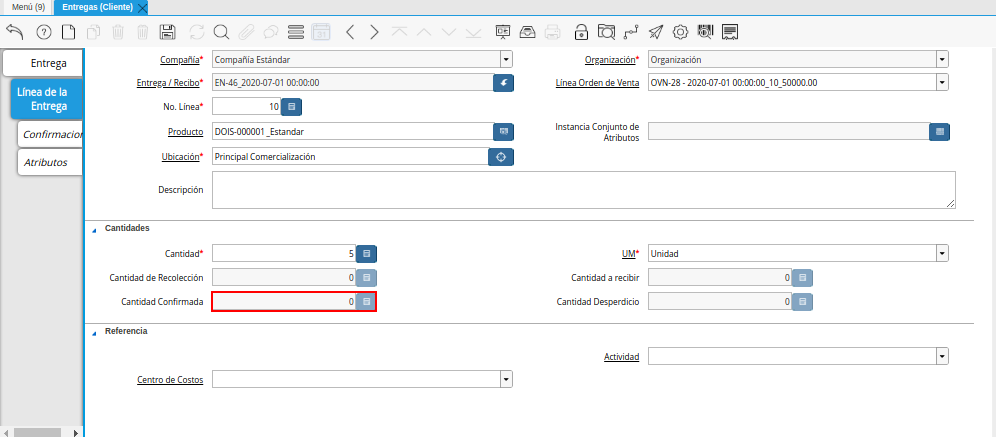The height and width of the screenshot is (437, 996).
Task: Click the Centro de Costos label link
Action: click(x=170, y=380)
